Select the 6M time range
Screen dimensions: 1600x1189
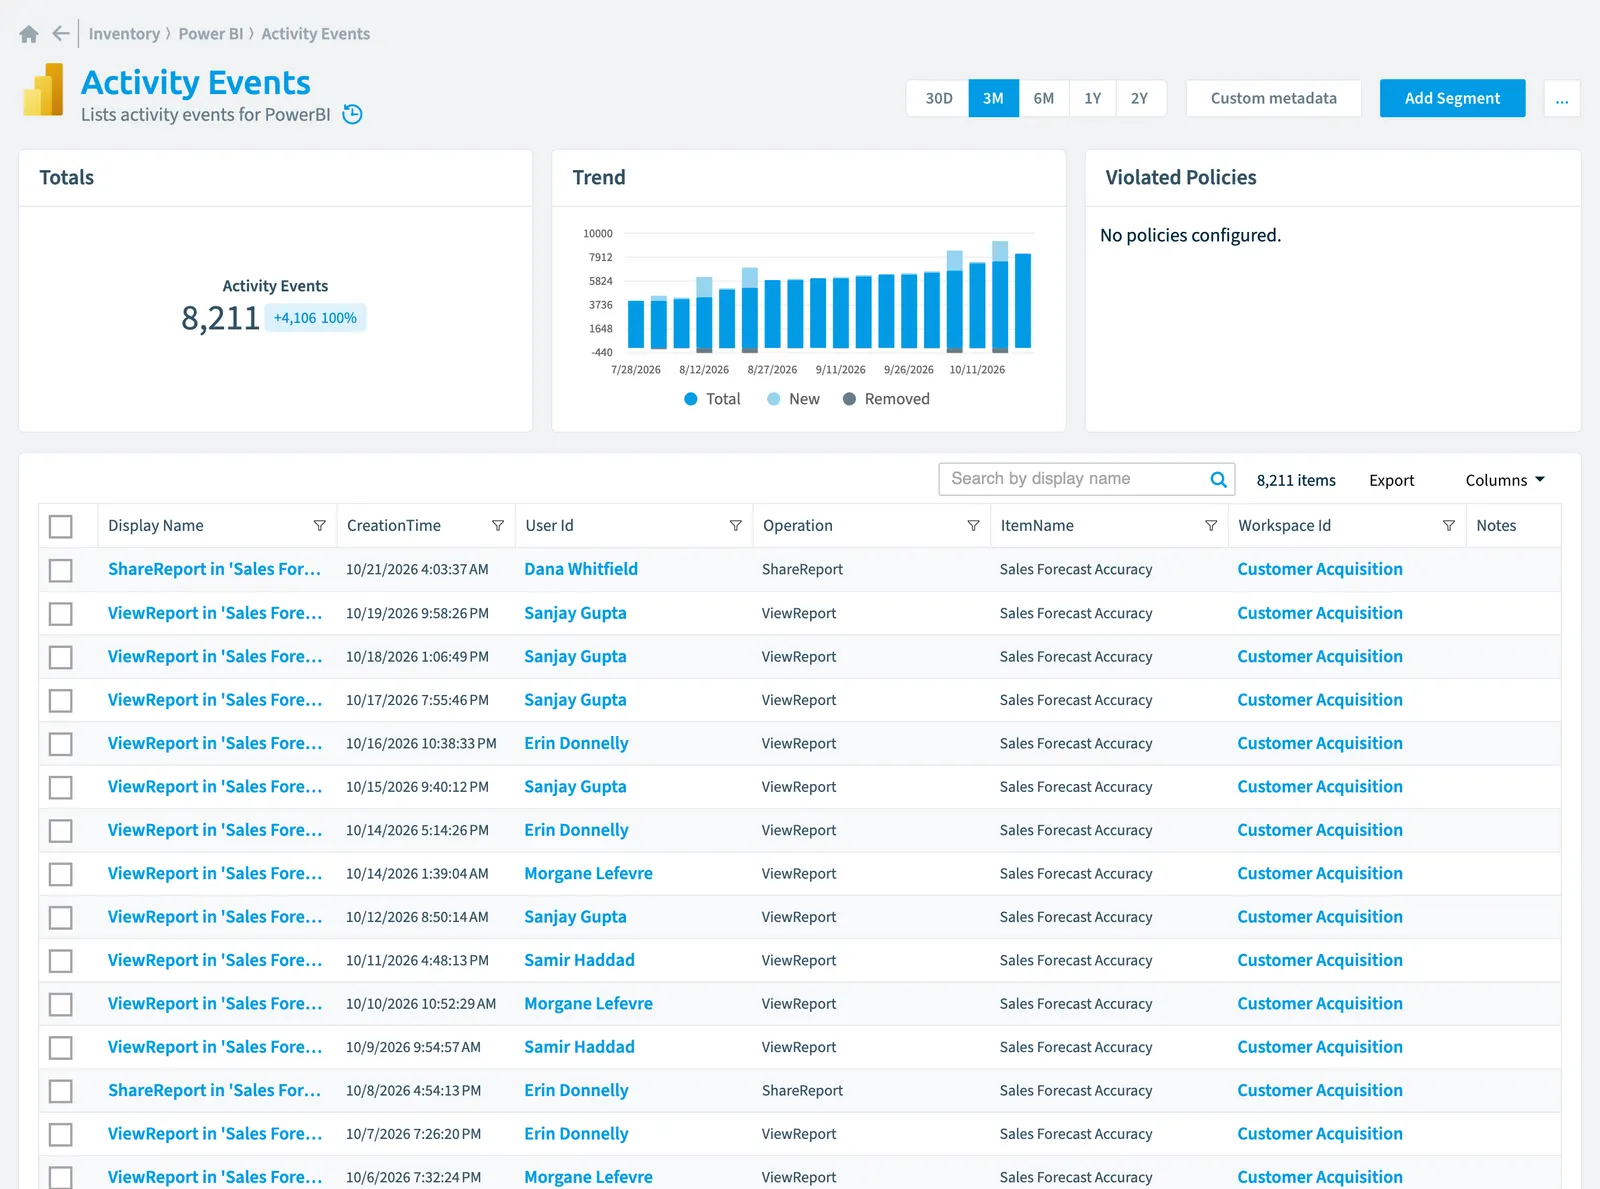point(1044,98)
